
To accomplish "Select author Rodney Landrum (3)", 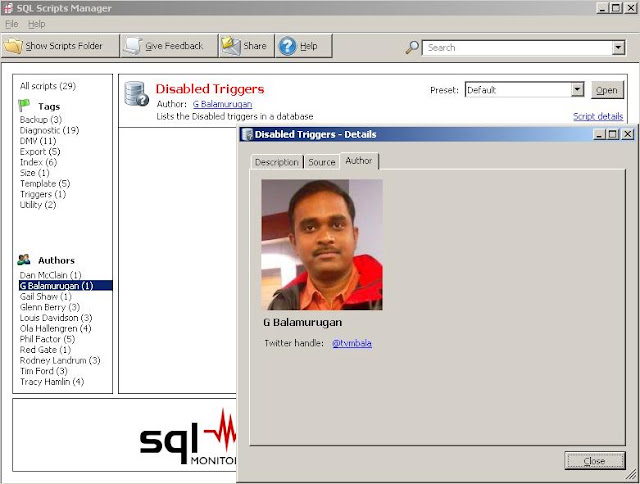I will tap(60, 360).
